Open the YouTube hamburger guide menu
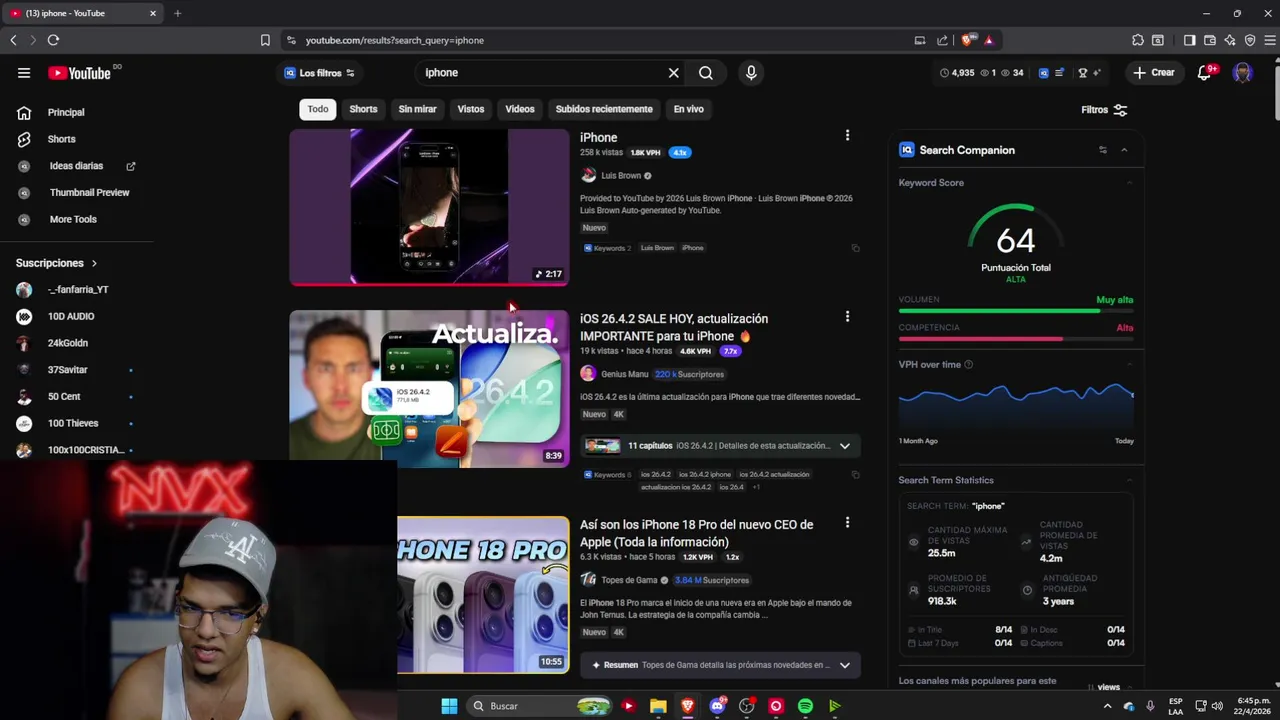This screenshot has width=1280, height=720. (x=24, y=73)
